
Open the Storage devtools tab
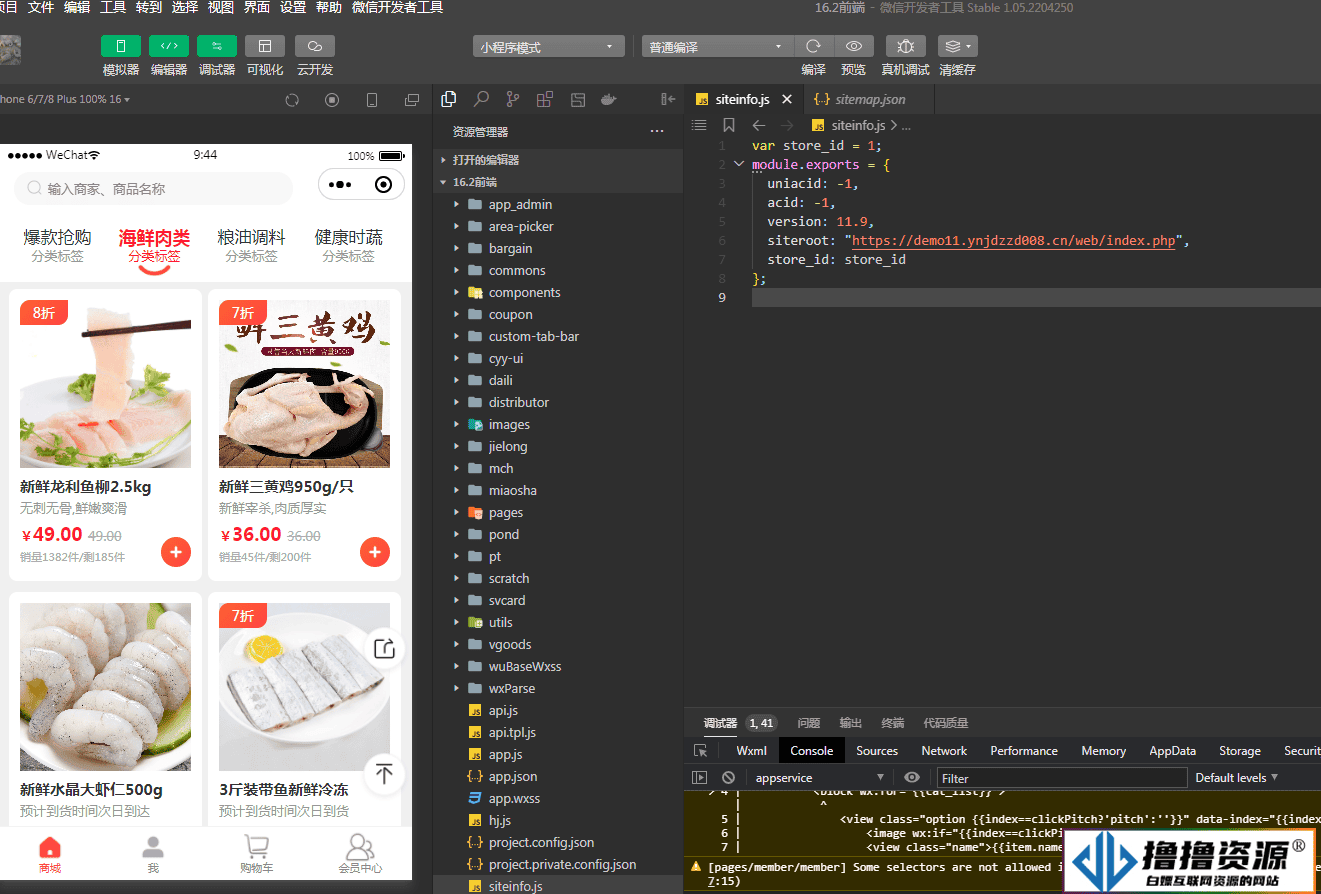(x=1240, y=751)
